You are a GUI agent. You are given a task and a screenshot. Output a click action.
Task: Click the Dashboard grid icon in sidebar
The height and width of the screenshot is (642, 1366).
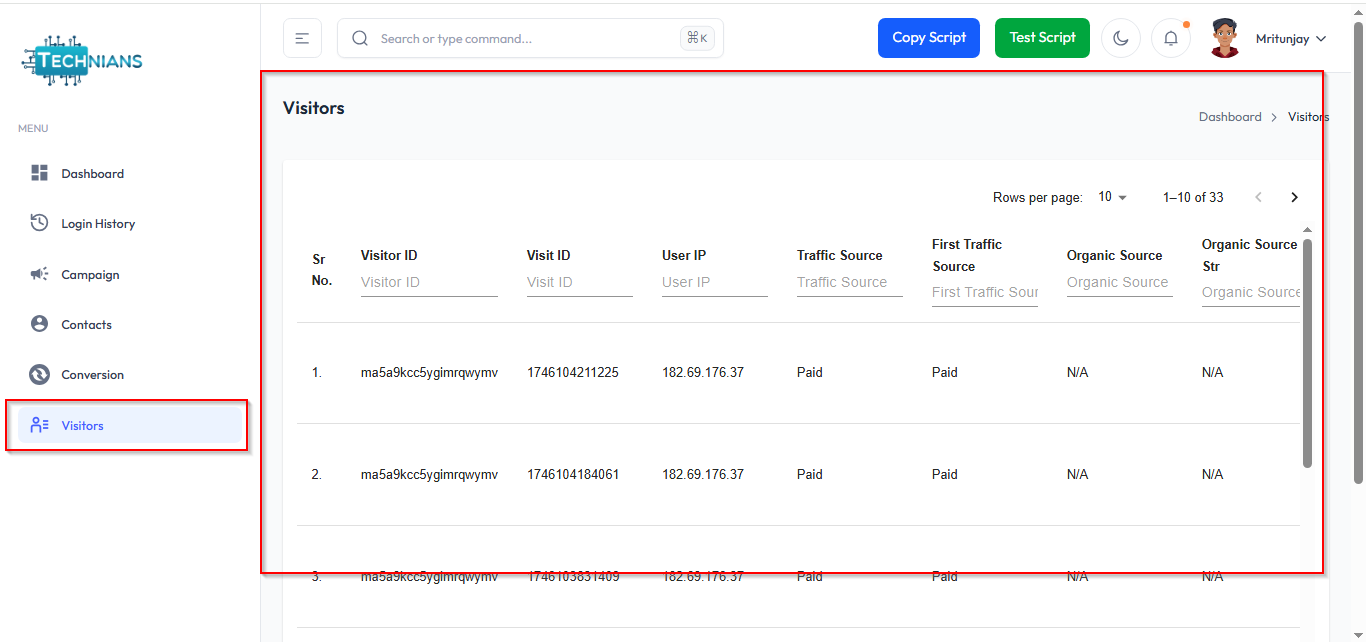(40, 173)
